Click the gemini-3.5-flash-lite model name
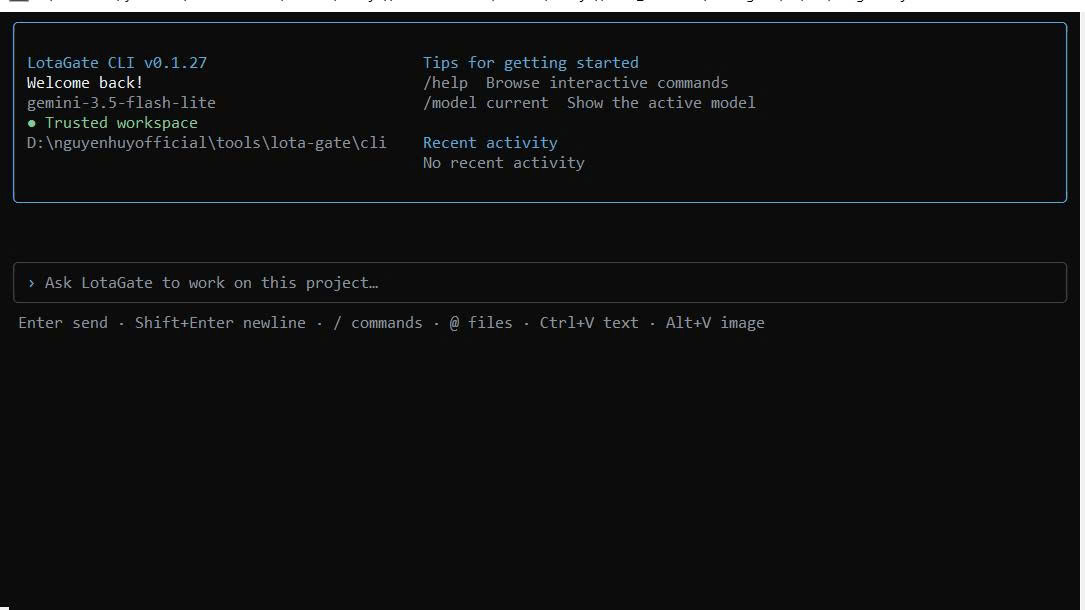The height and width of the screenshot is (610, 1085). click(x=121, y=103)
